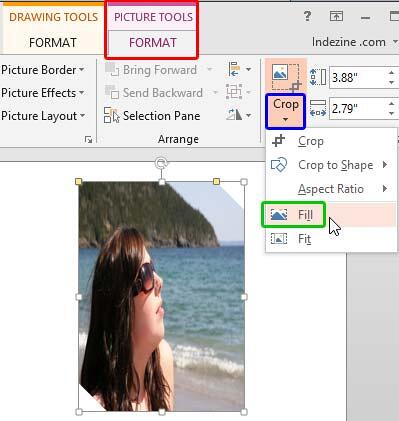This screenshot has height=421, width=399.
Task: Expand the Bring Forward arrow
Action: click(210, 70)
